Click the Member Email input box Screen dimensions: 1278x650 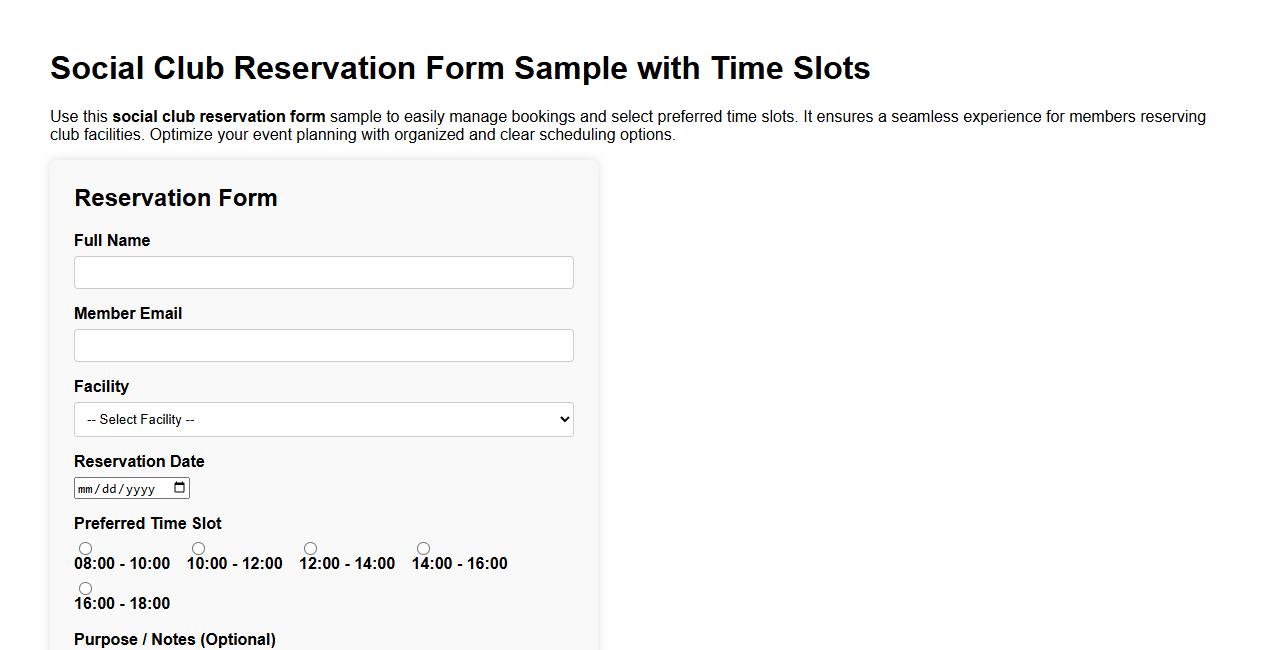tap(324, 345)
